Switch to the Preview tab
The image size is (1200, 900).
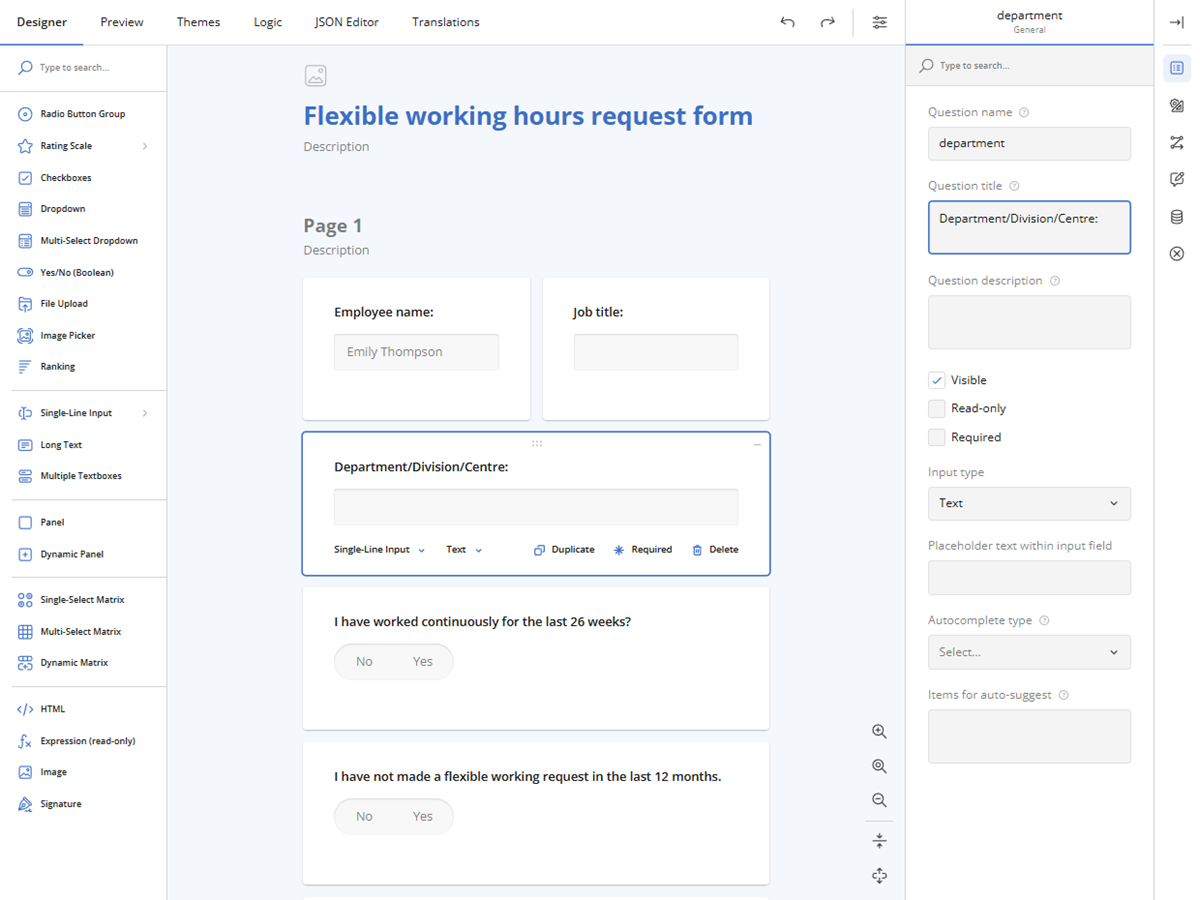[122, 22]
